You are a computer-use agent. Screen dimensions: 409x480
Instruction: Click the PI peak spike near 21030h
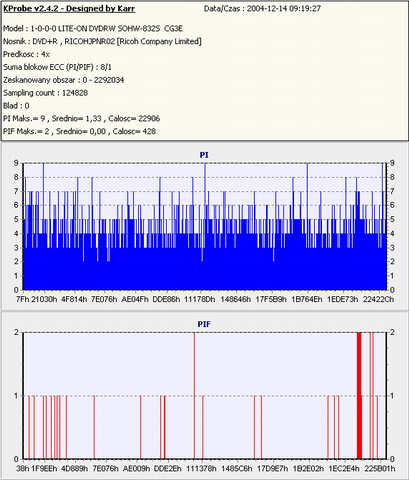[43, 227]
